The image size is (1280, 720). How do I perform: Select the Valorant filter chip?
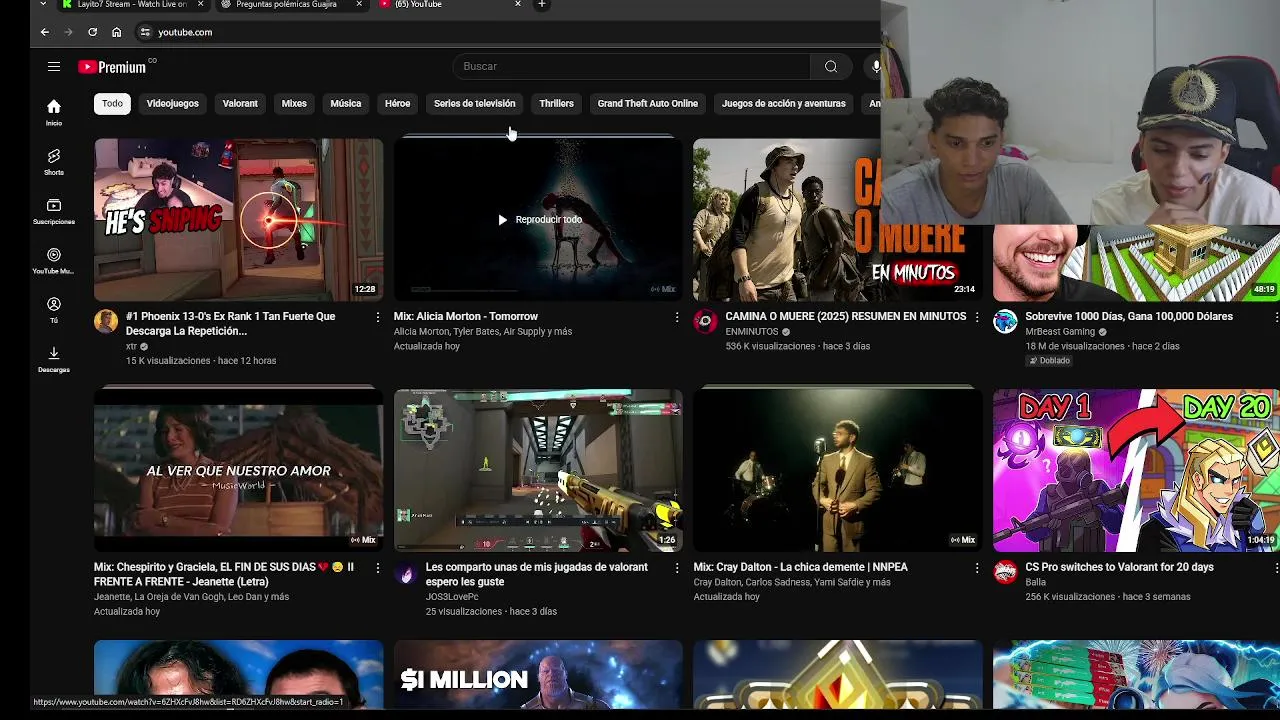click(240, 103)
